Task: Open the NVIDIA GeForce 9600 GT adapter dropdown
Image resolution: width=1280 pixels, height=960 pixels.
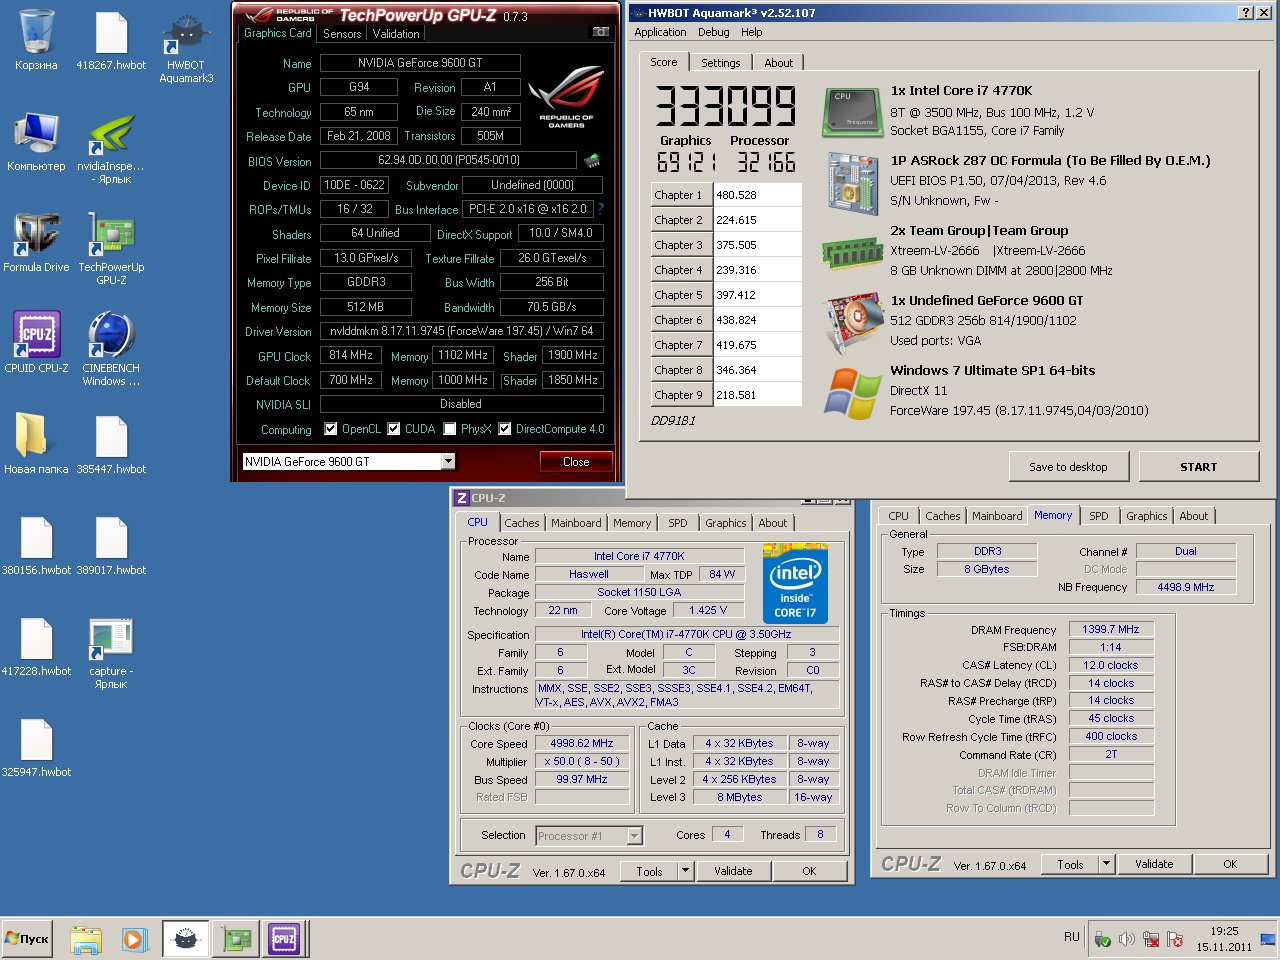Action: (448, 461)
